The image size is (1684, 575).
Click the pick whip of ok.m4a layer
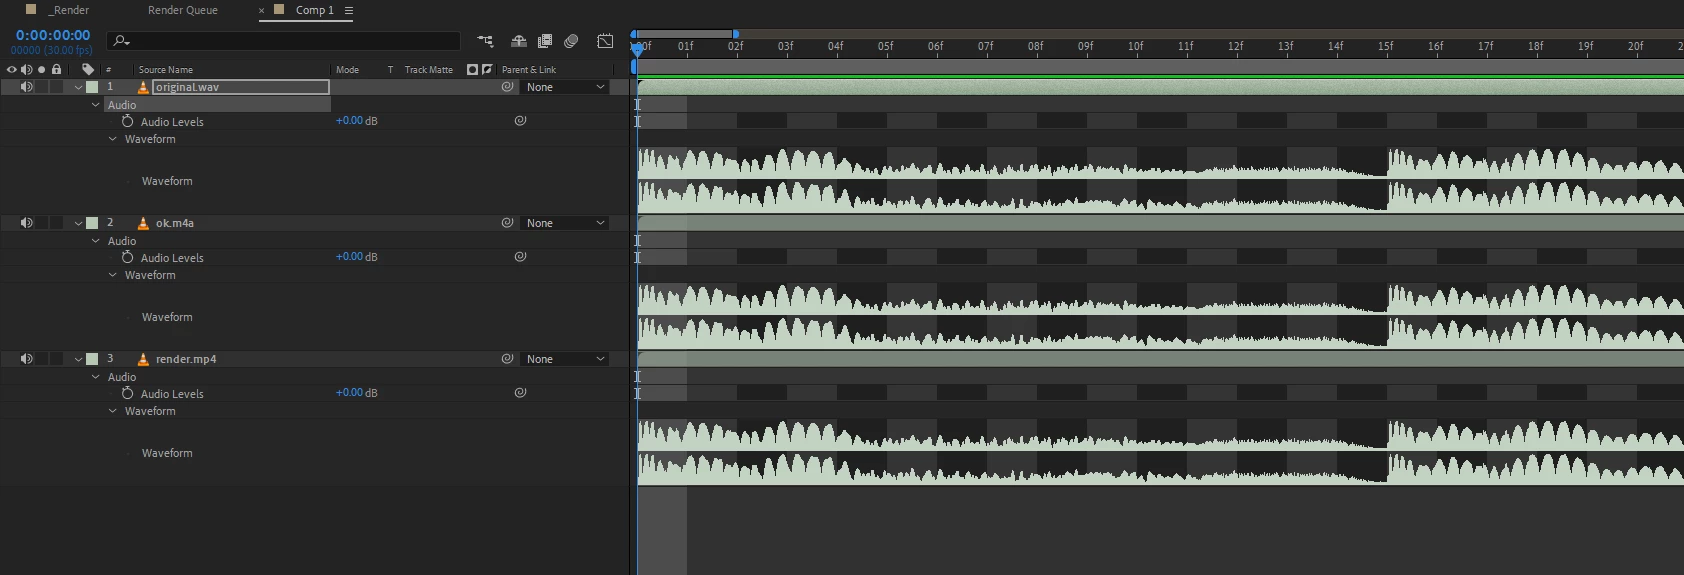coord(507,223)
